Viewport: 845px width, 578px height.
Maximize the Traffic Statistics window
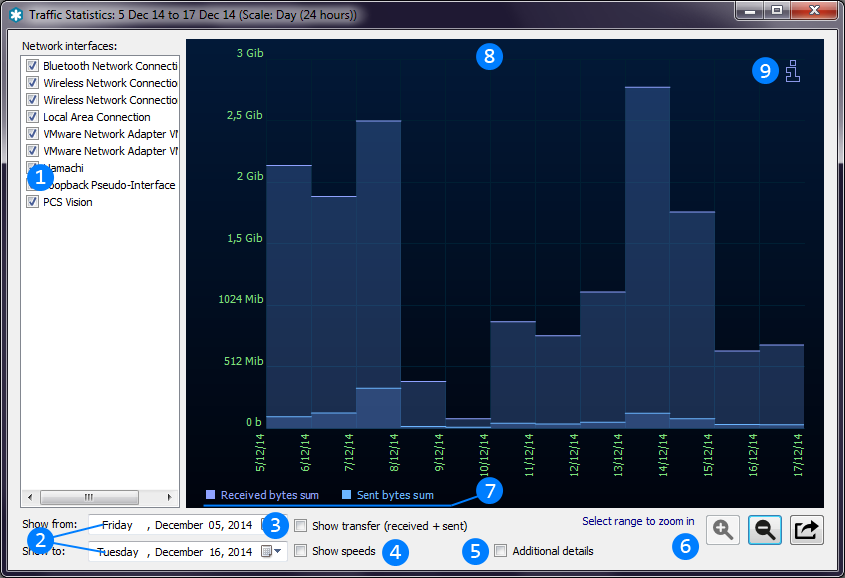point(777,10)
